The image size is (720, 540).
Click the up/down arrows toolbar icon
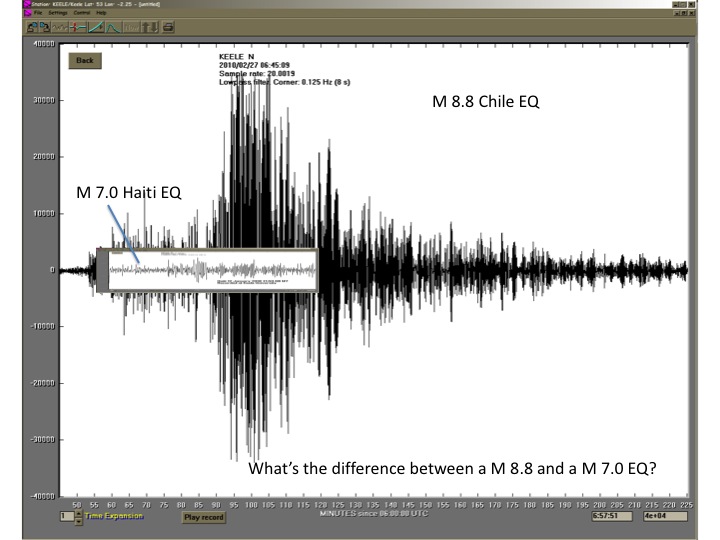150,28
